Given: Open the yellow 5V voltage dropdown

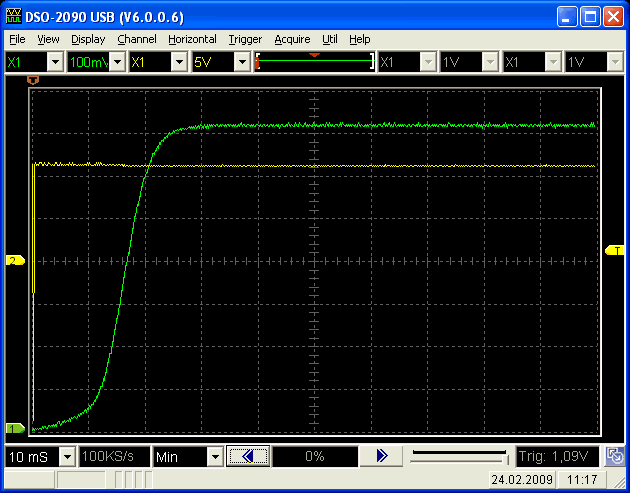Looking at the screenshot, I should click(241, 62).
